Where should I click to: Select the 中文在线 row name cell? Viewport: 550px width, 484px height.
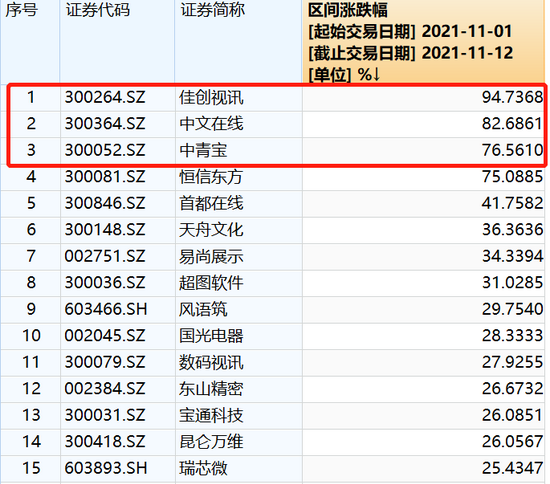(211, 124)
